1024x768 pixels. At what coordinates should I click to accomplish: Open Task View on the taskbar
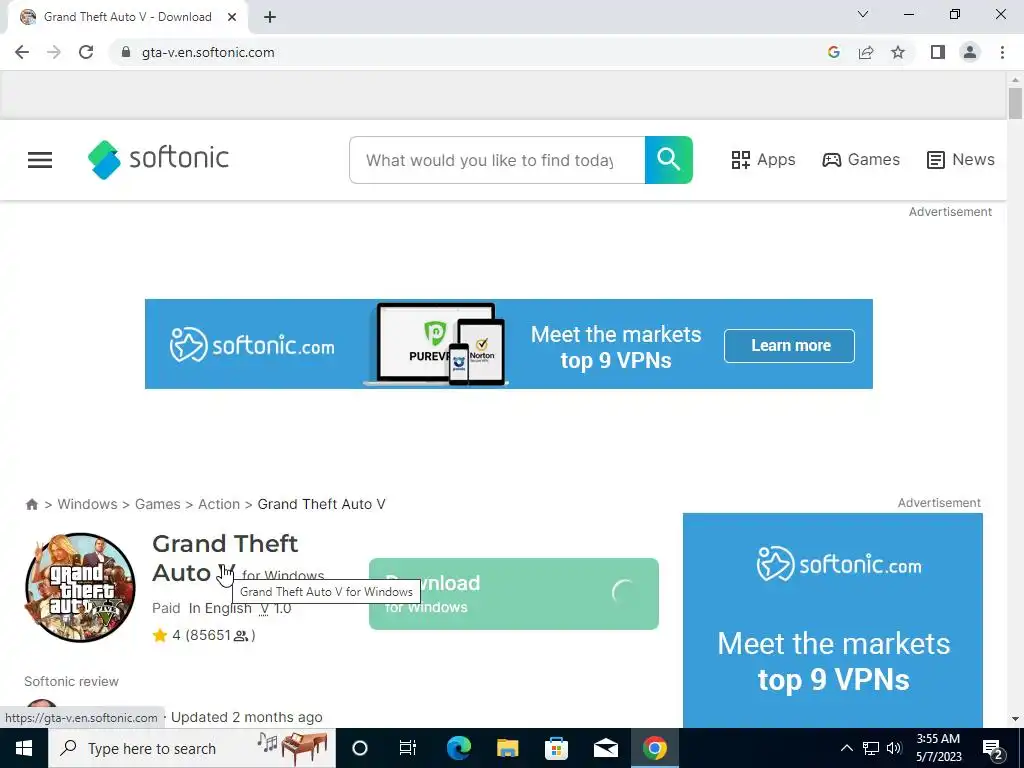click(x=408, y=748)
